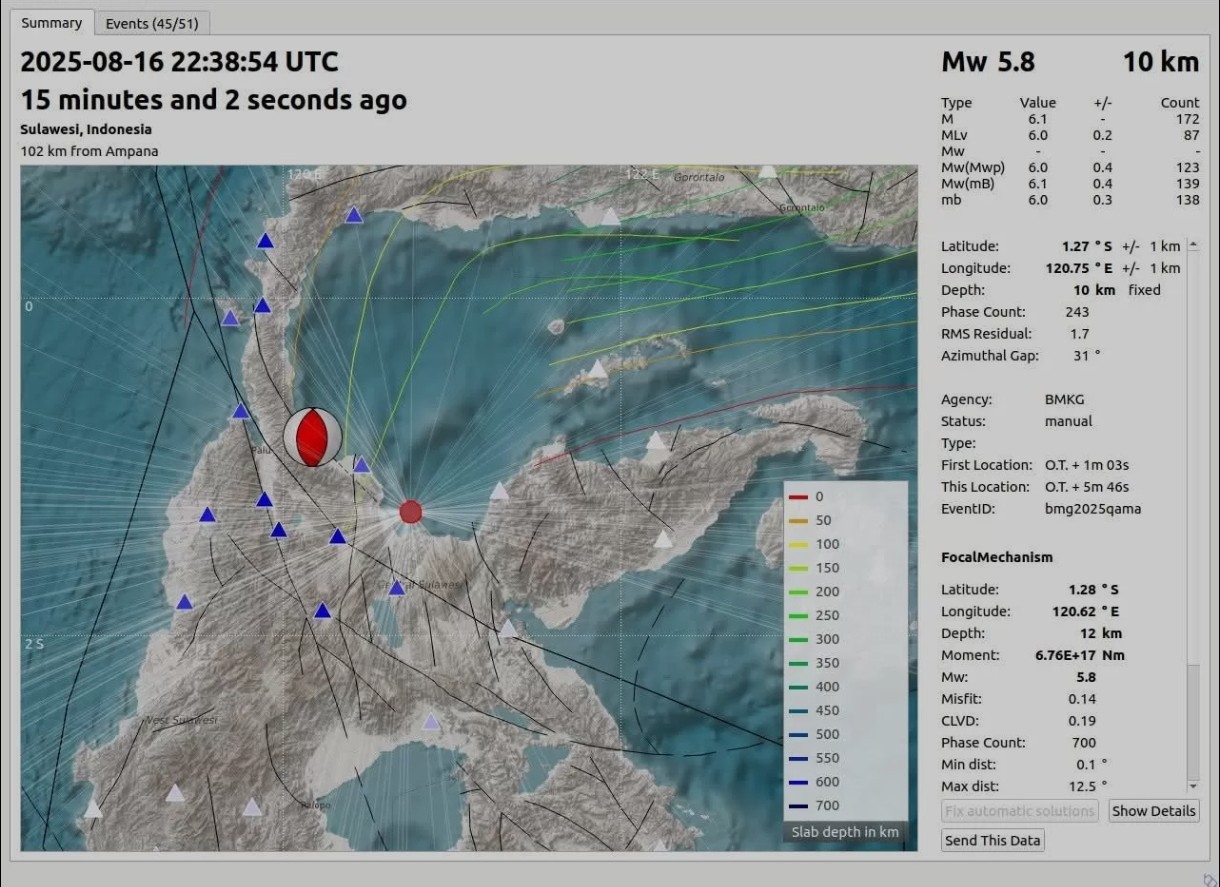
Task: Select white station triangle on gulf island
Action: [x=597, y=369]
